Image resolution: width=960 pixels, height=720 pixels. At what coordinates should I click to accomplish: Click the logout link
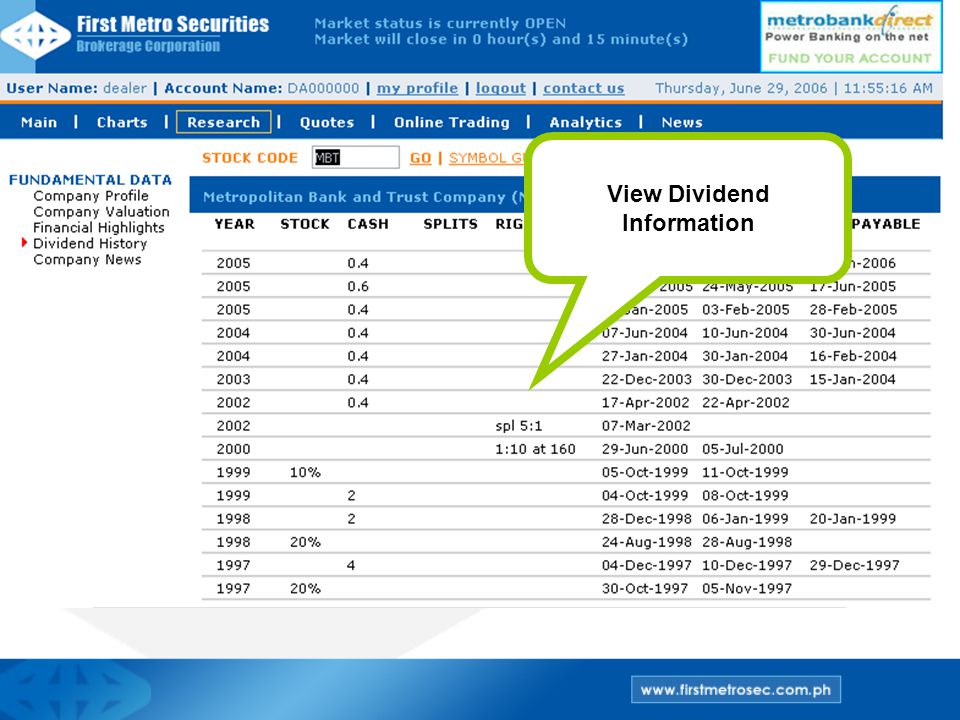500,88
